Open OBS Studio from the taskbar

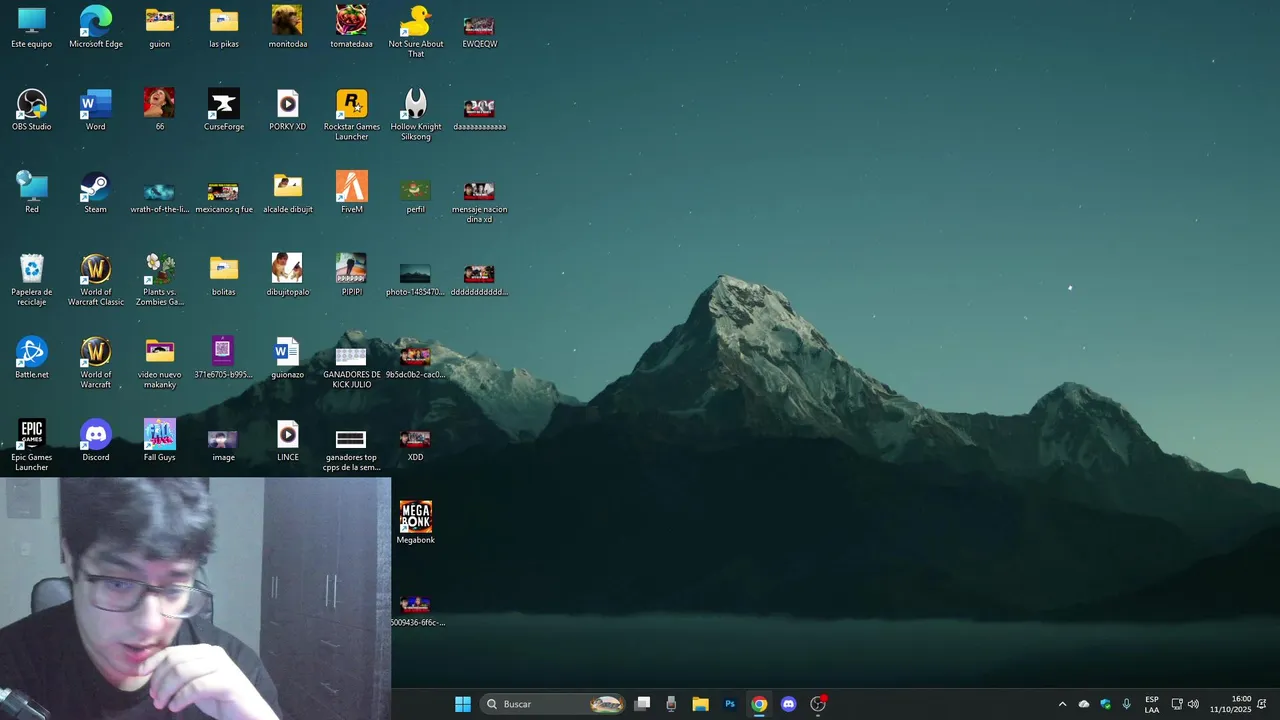pyautogui.click(x=818, y=704)
